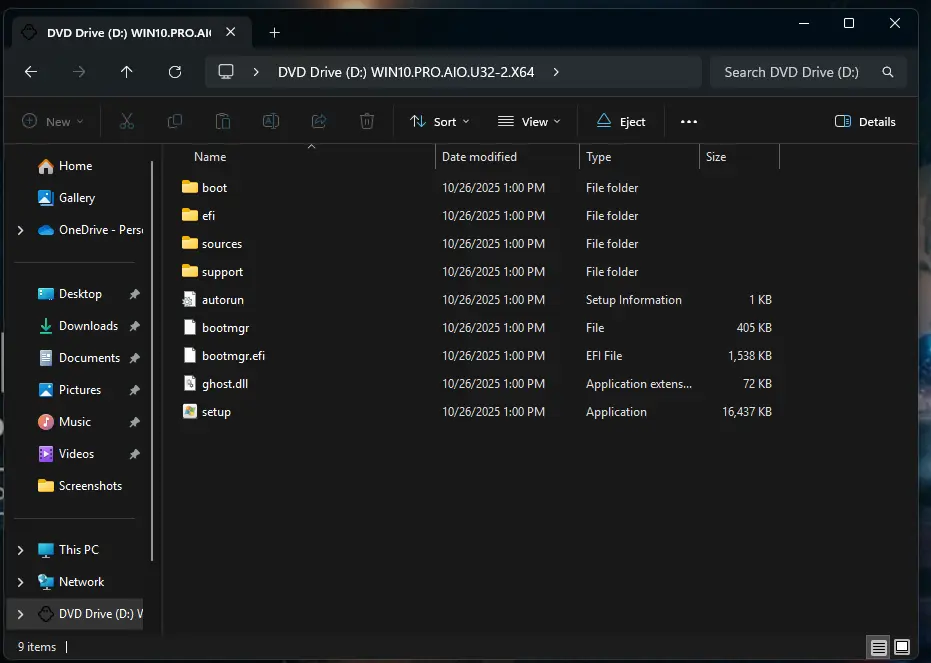
Task: Click the 1,538 KB size of bootmgr.efi
Action: coord(749,356)
